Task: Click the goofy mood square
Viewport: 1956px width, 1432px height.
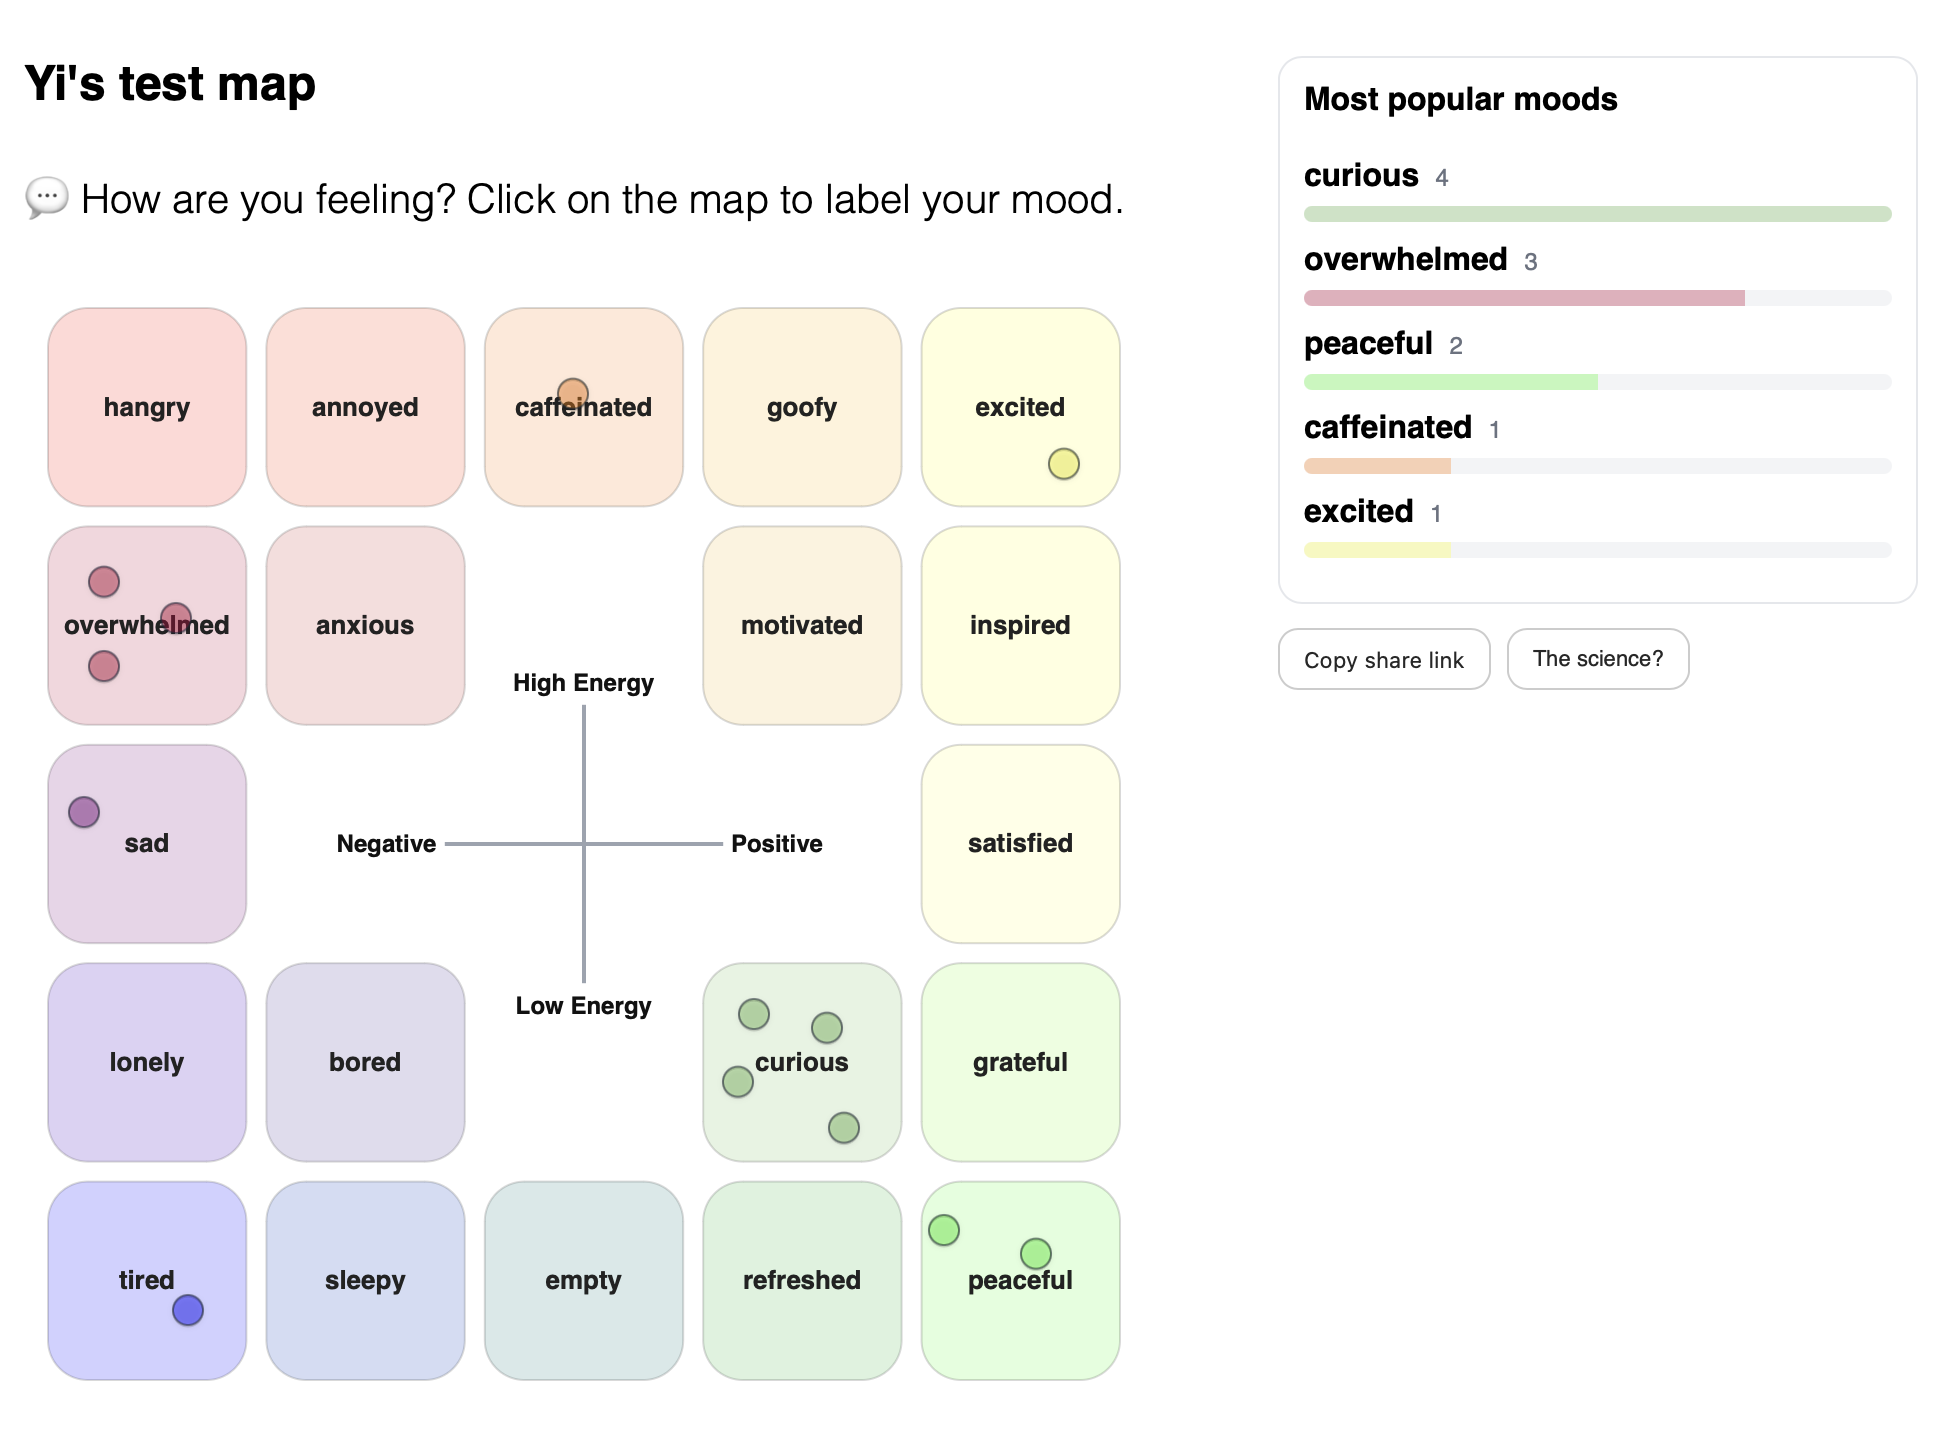Action: [x=801, y=407]
